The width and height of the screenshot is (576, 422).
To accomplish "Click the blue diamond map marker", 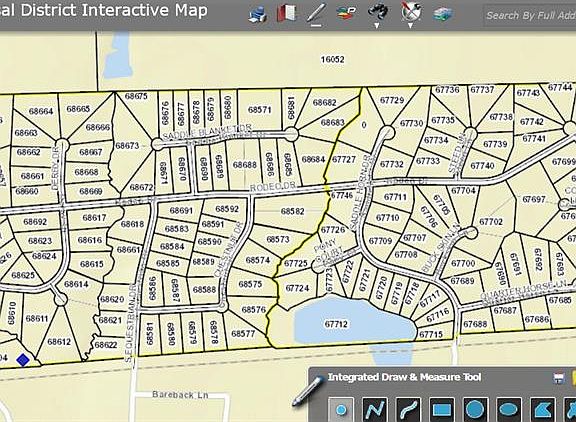I will (x=23, y=360).
